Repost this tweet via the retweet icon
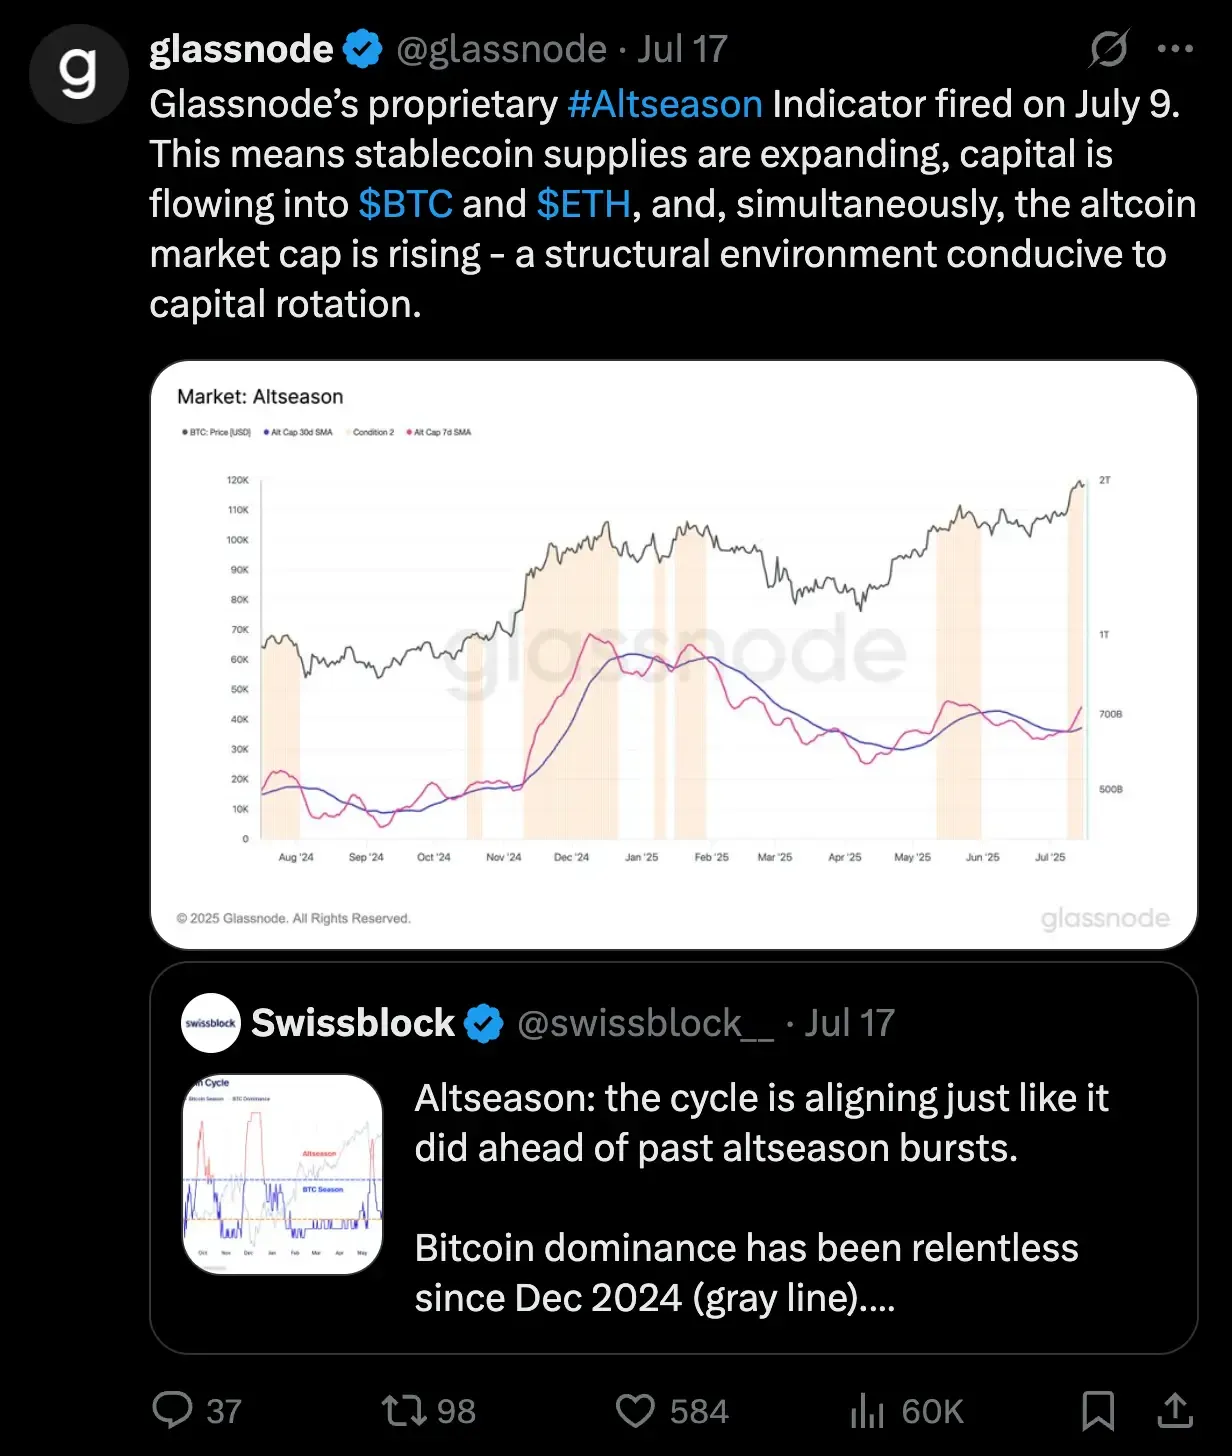 pyautogui.click(x=404, y=1410)
